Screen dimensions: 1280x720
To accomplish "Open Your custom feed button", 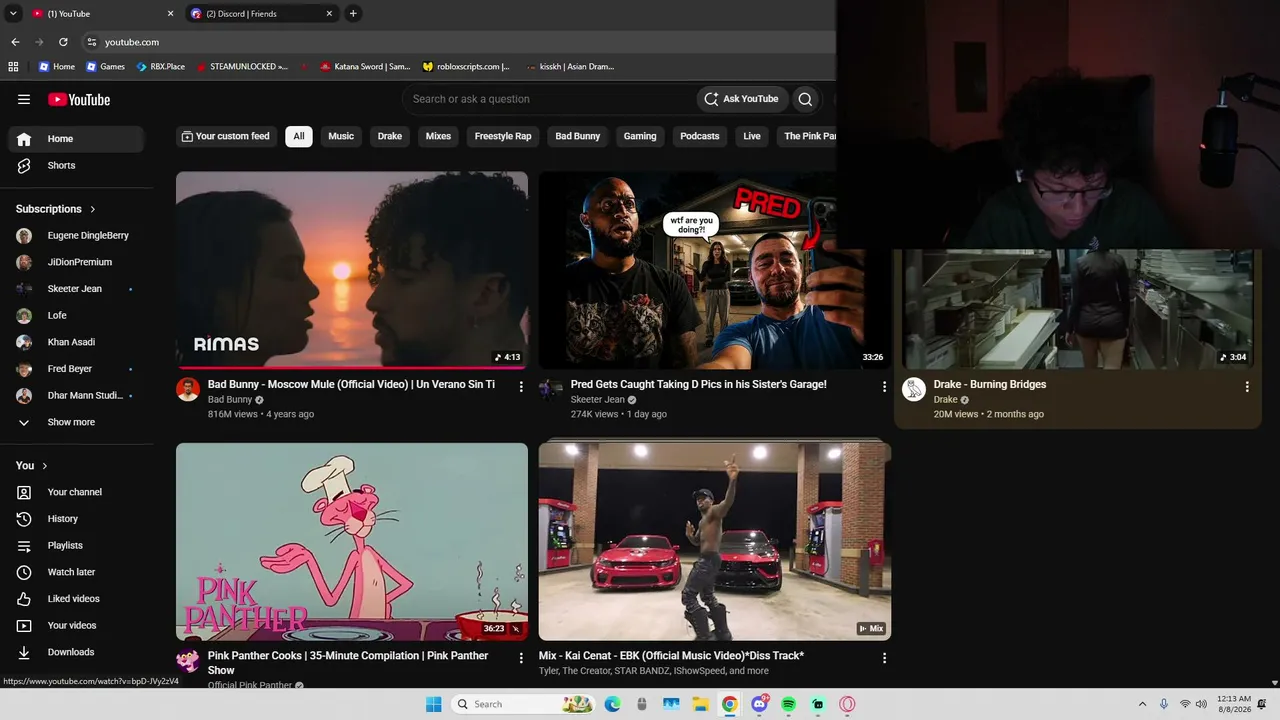I will 226,136.
